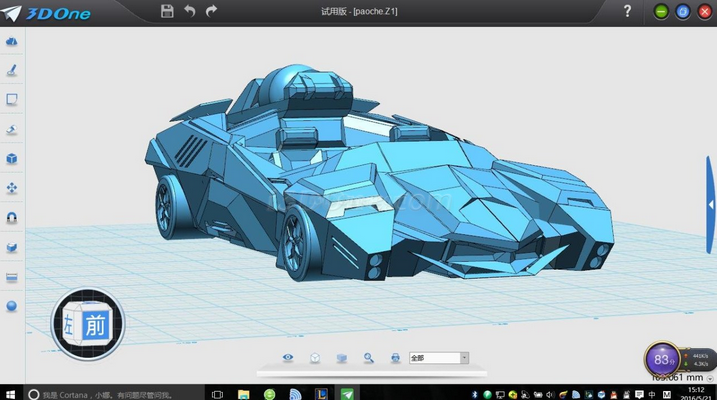The image size is (719, 402).
Task: Click the 前 face of view cube
Action: point(95,325)
